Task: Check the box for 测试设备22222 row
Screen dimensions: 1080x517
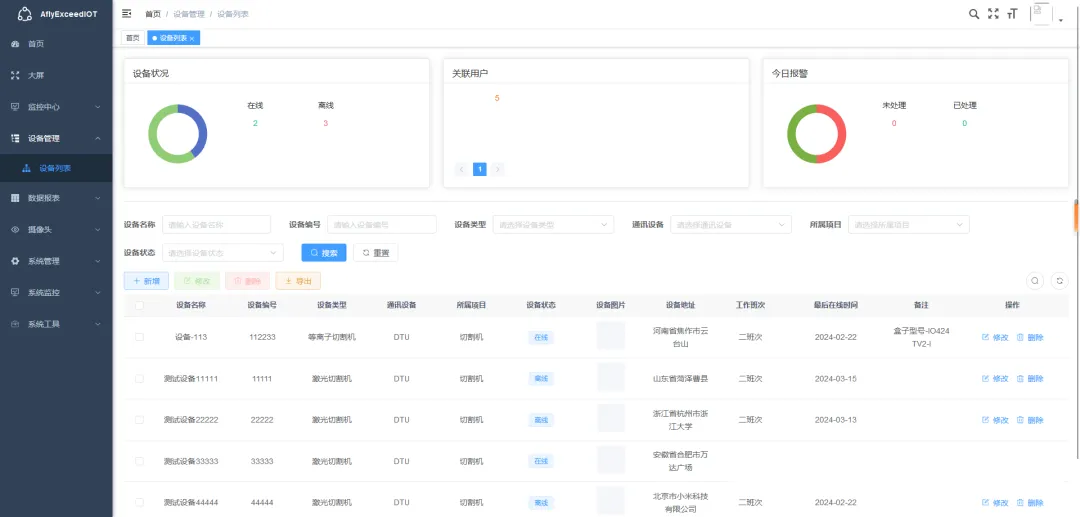Action: click(140, 420)
